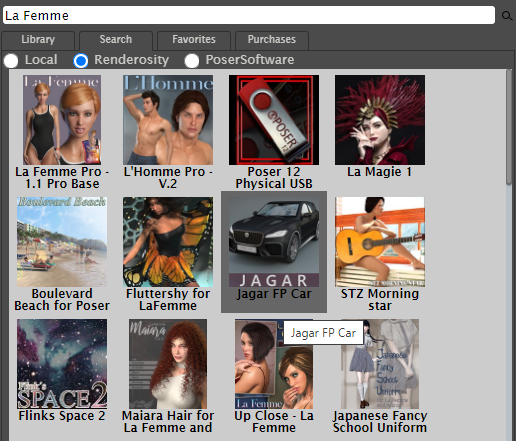Select the La Magie 1 thumbnail
Viewport: 516px width, 441px height.
pos(380,120)
